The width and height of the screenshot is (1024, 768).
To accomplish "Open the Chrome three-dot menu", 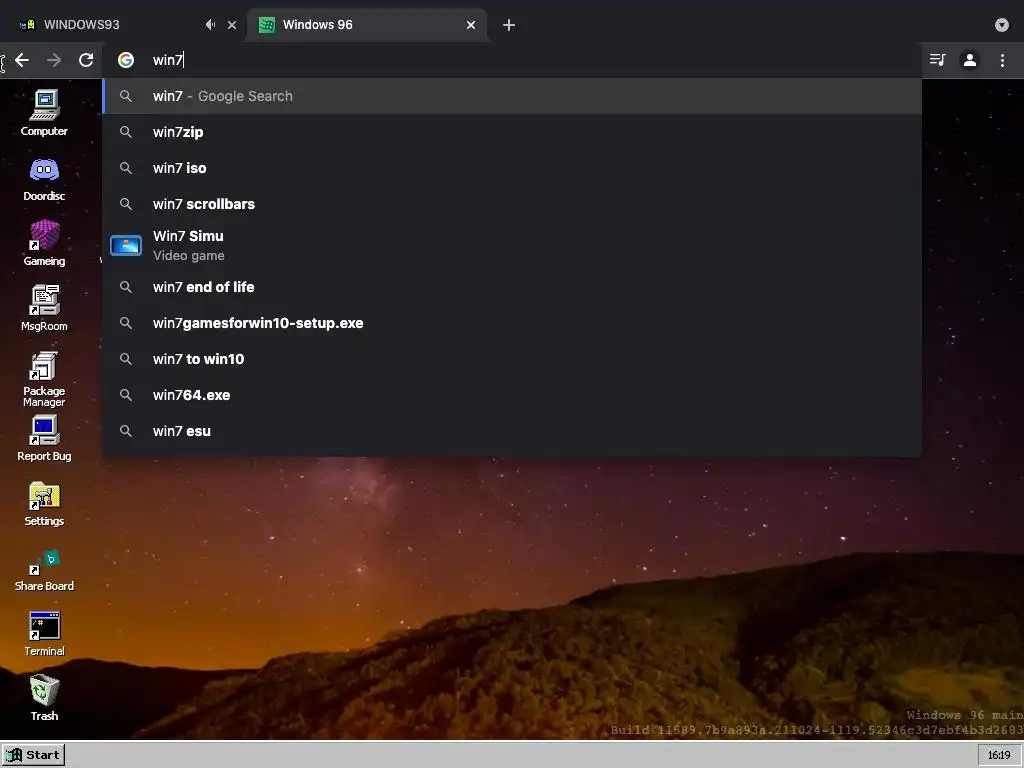I will point(1002,60).
